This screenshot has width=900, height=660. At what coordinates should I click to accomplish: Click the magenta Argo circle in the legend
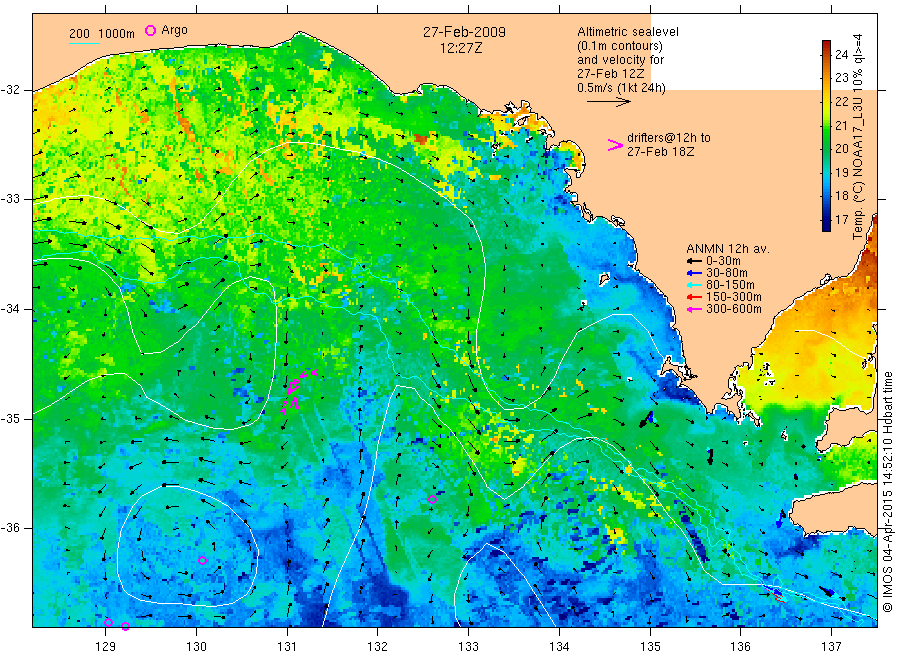click(150, 30)
